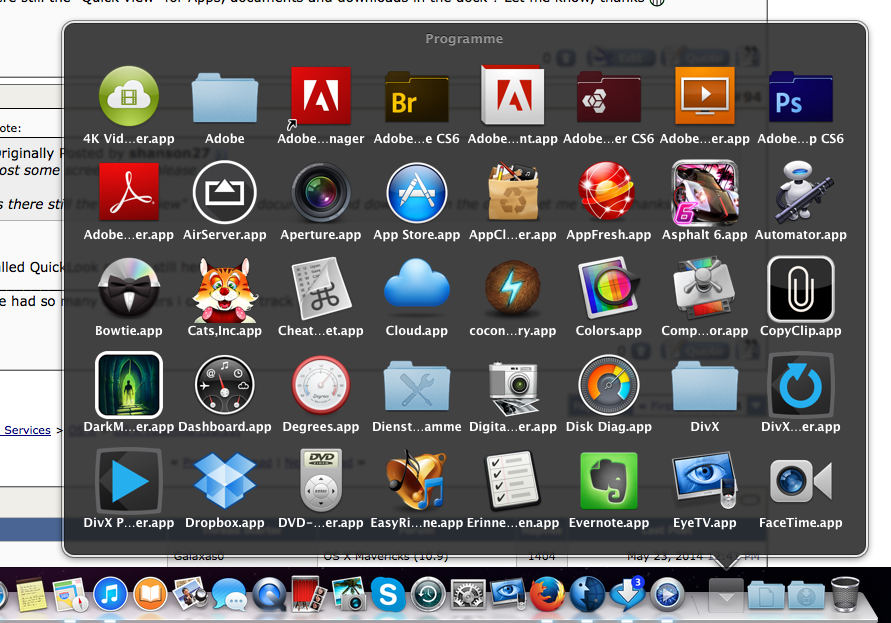Open Erinnerungen reminders app

click(513, 480)
